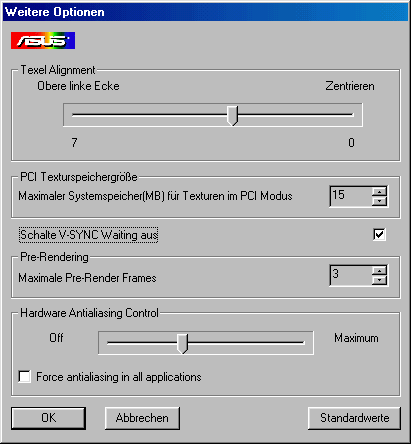Increase maximum pre-render frames up arrow
The width and height of the screenshot is (411, 444).
379,270
